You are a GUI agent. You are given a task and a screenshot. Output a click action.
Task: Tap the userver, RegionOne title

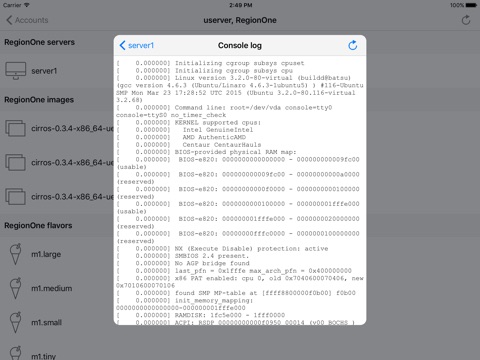[240, 20]
